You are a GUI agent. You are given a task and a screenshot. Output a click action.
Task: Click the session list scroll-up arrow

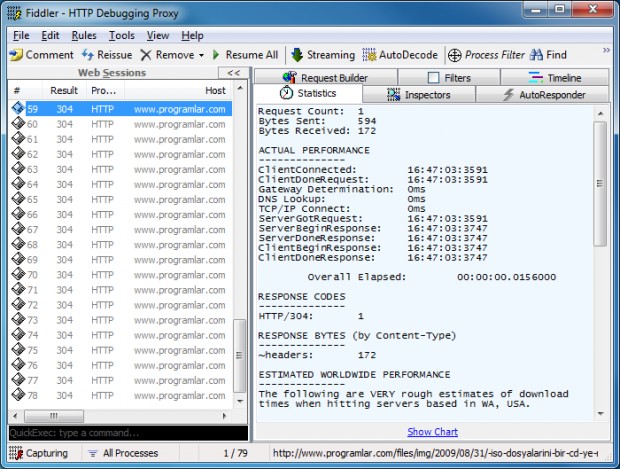[240, 88]
